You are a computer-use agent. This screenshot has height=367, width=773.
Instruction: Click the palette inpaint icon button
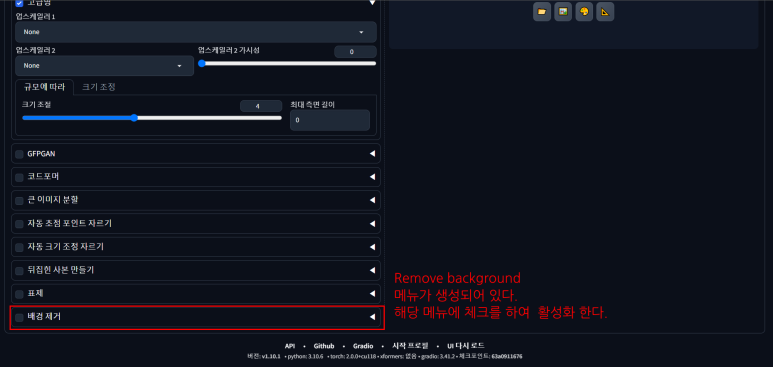click(584, 12)
